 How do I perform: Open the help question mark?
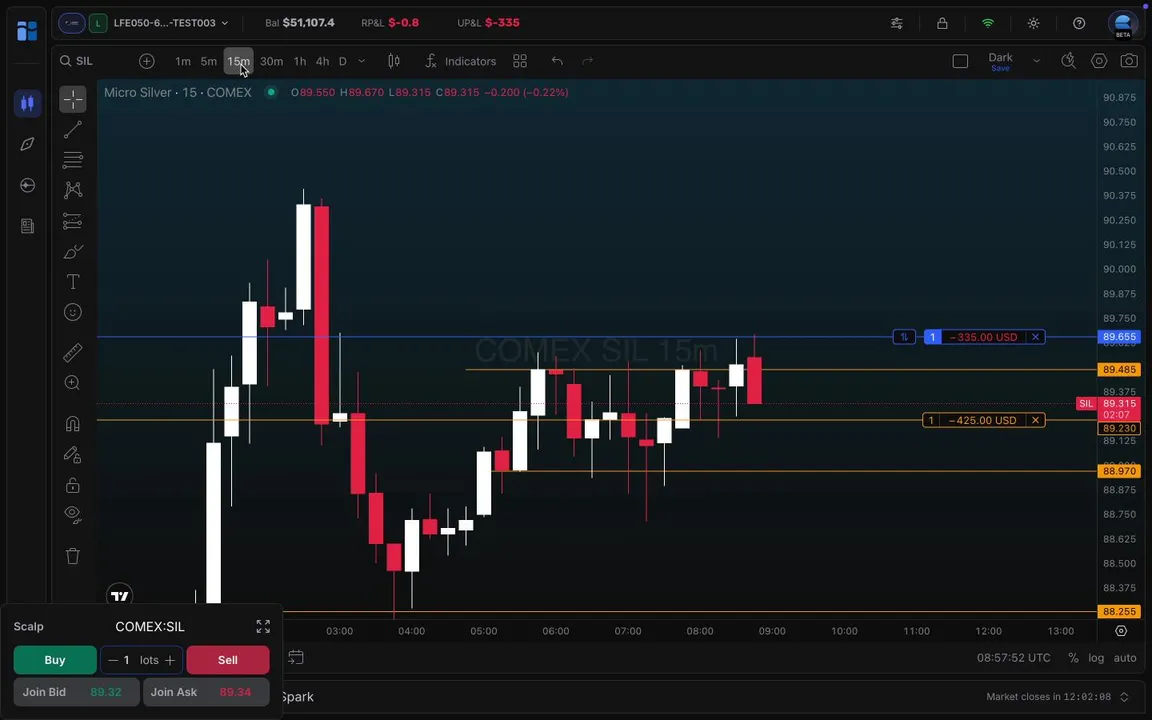coord(1079,23)
